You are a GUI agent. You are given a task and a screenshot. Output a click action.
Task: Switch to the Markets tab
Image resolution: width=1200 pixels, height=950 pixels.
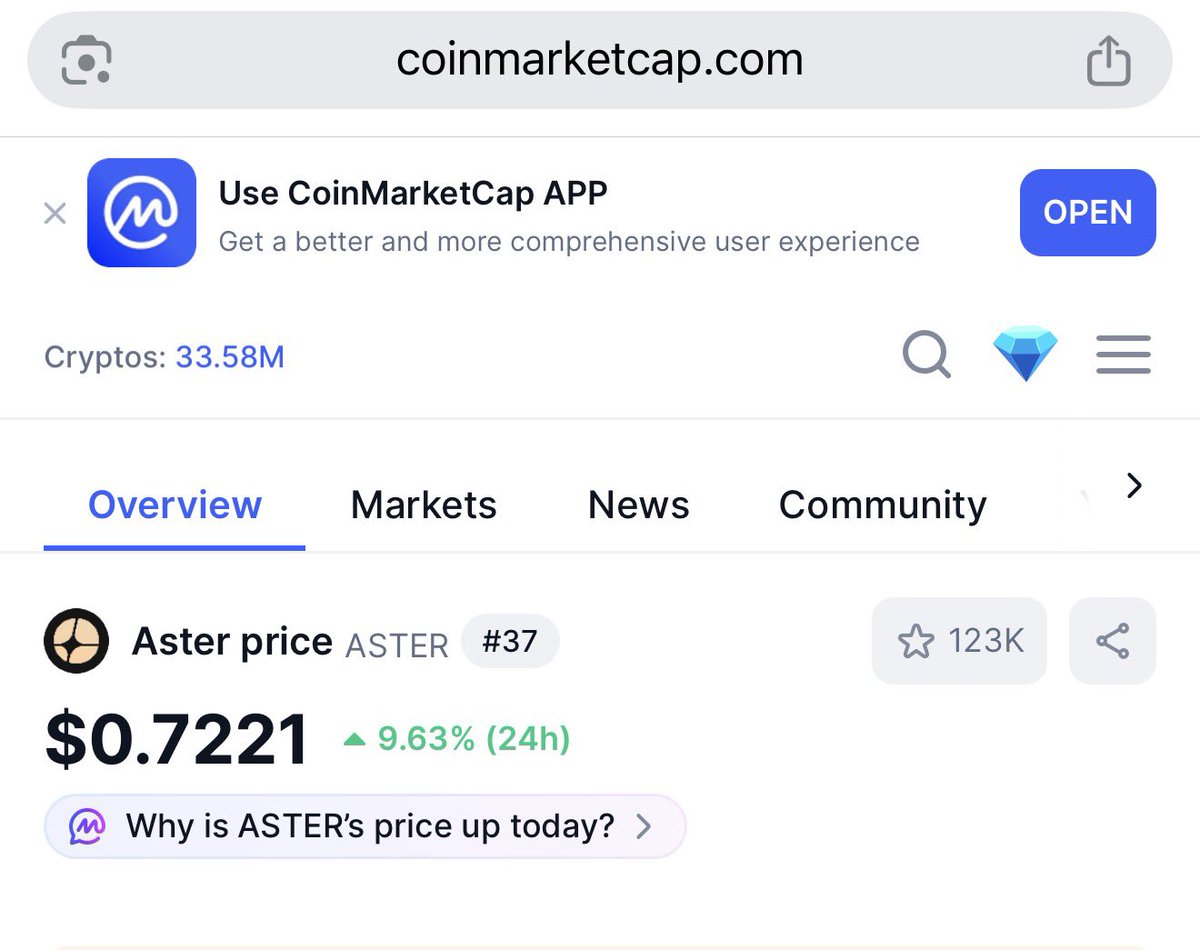(423, 505)
